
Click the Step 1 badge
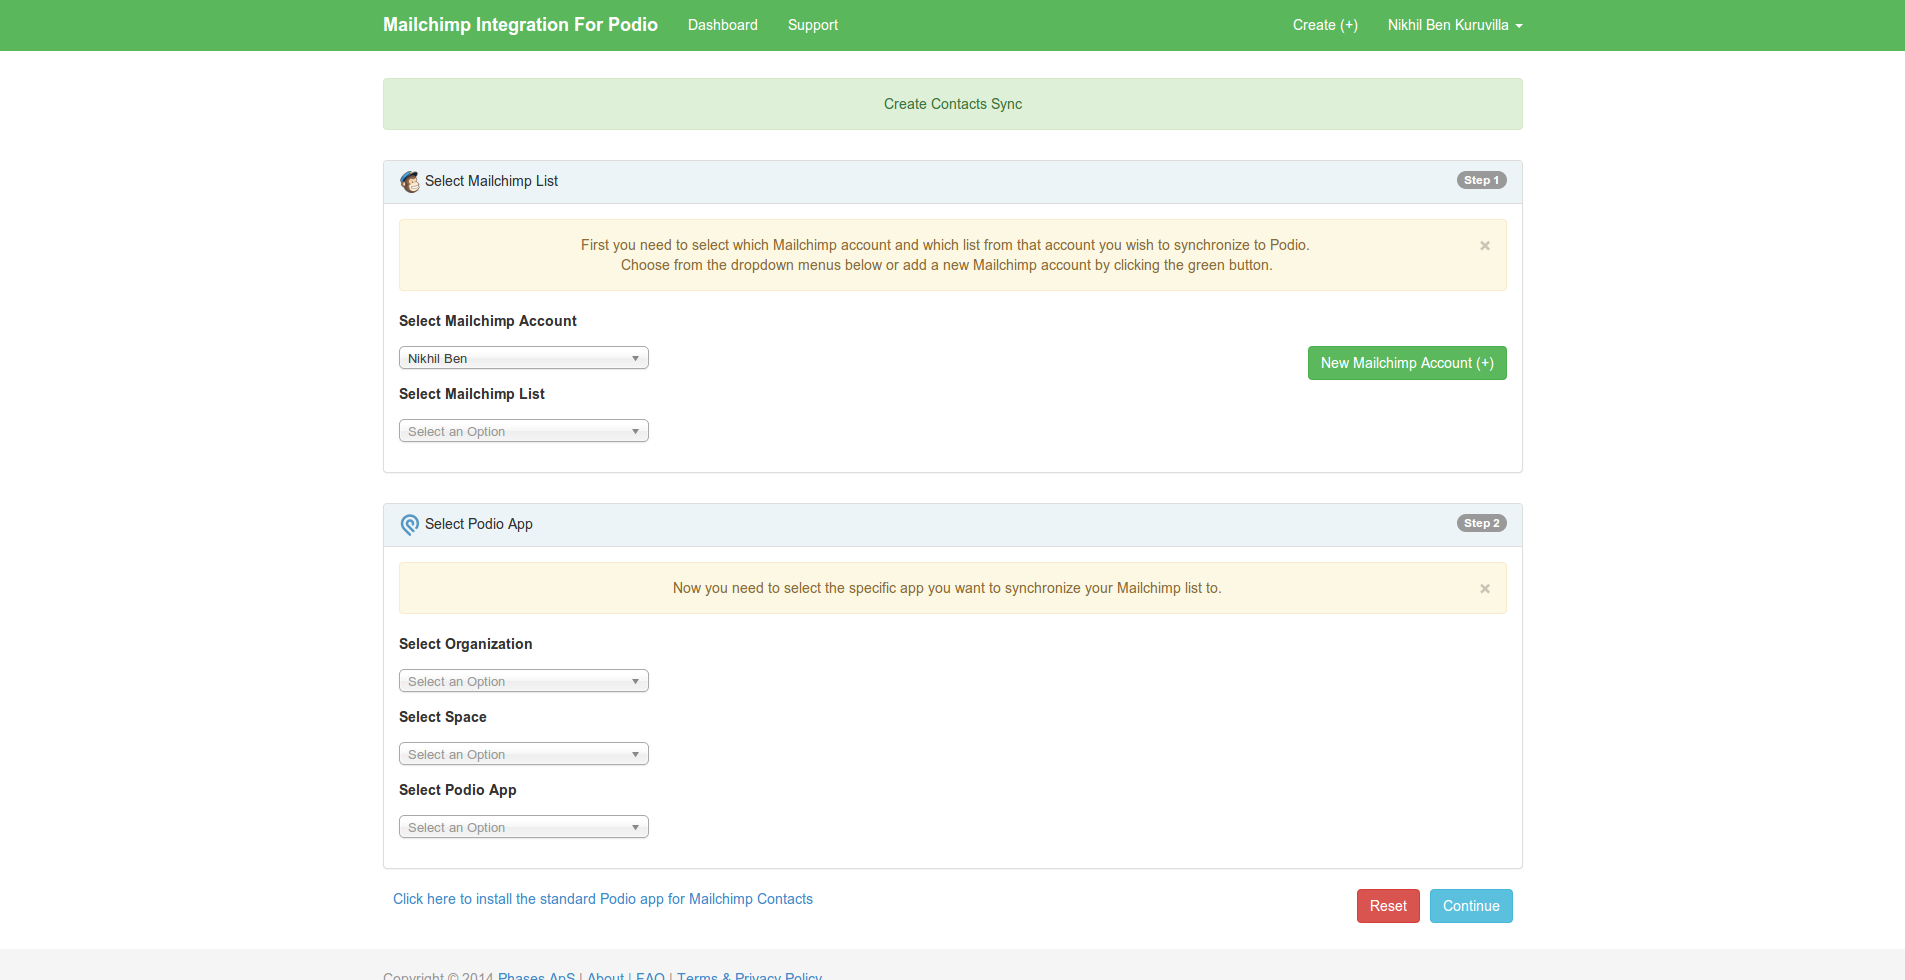tap(1480, 181)
